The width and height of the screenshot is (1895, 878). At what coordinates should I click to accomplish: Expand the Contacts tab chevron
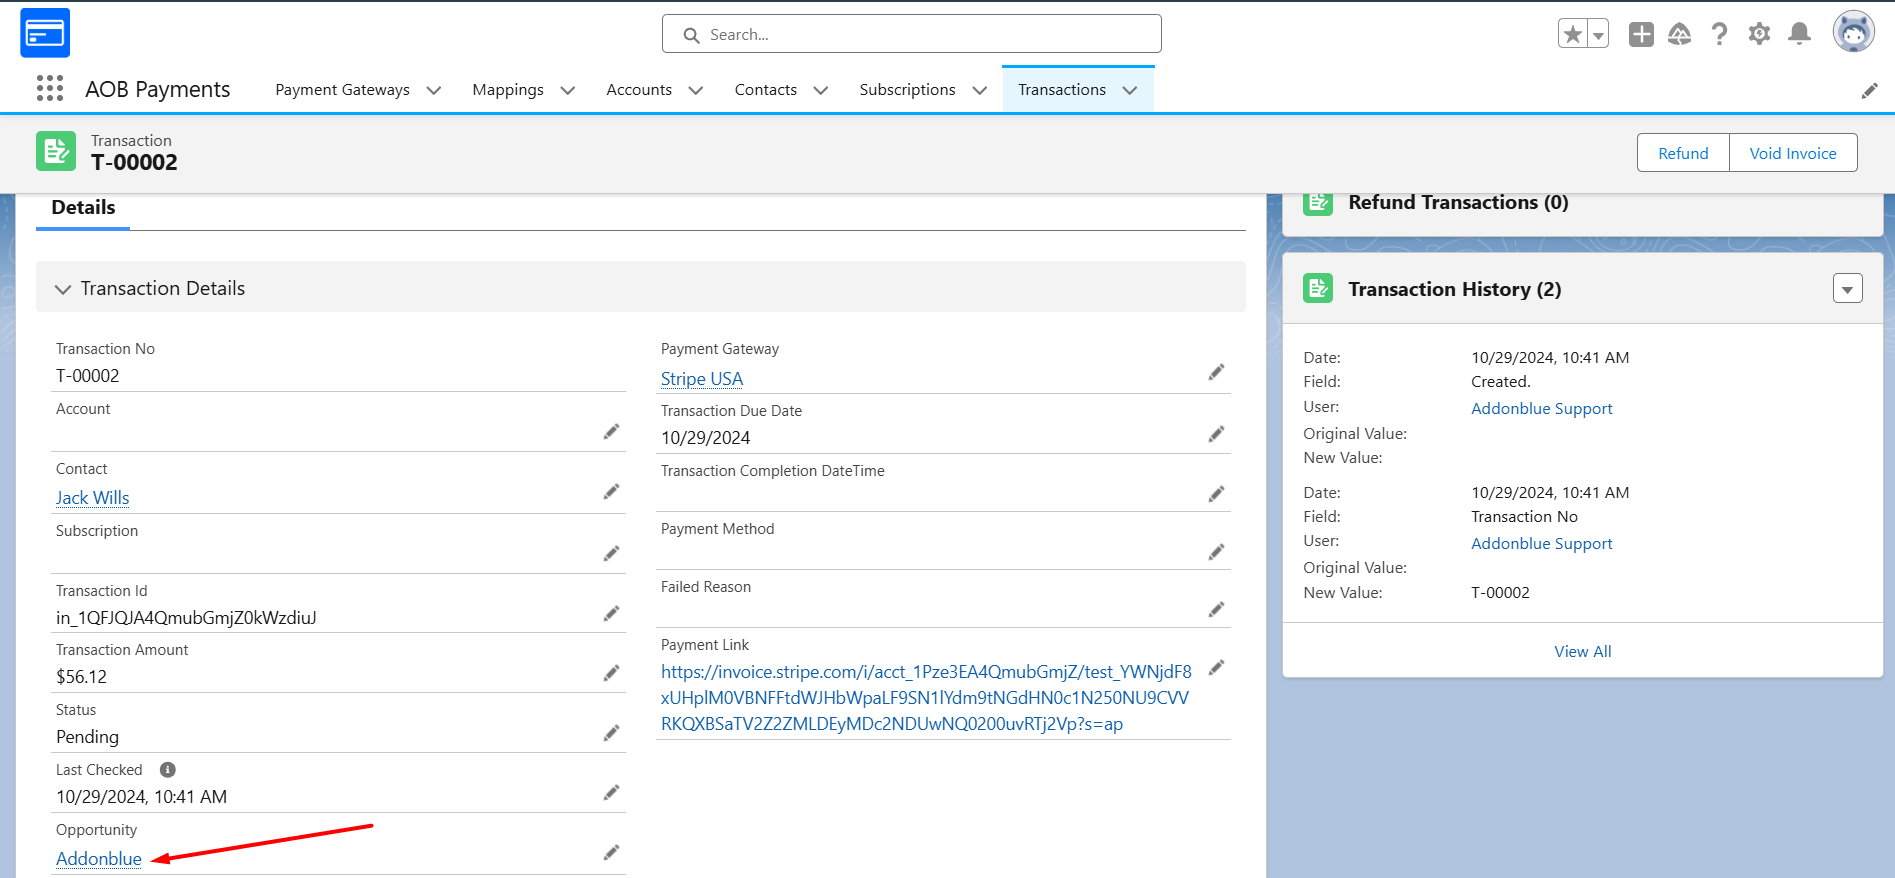coord(821,90)
